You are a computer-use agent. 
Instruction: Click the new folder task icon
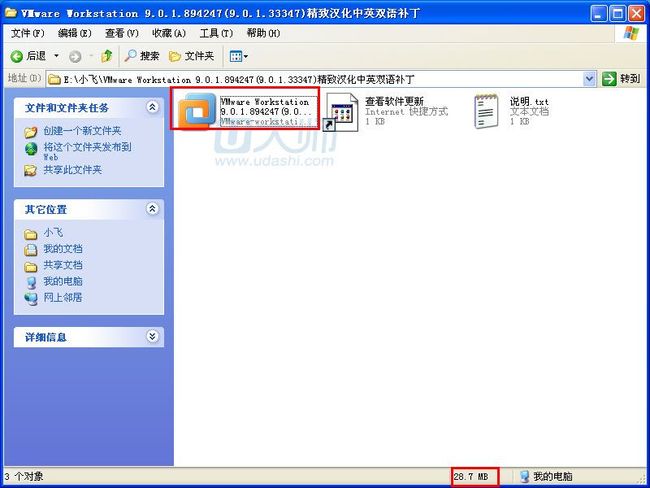30,132
